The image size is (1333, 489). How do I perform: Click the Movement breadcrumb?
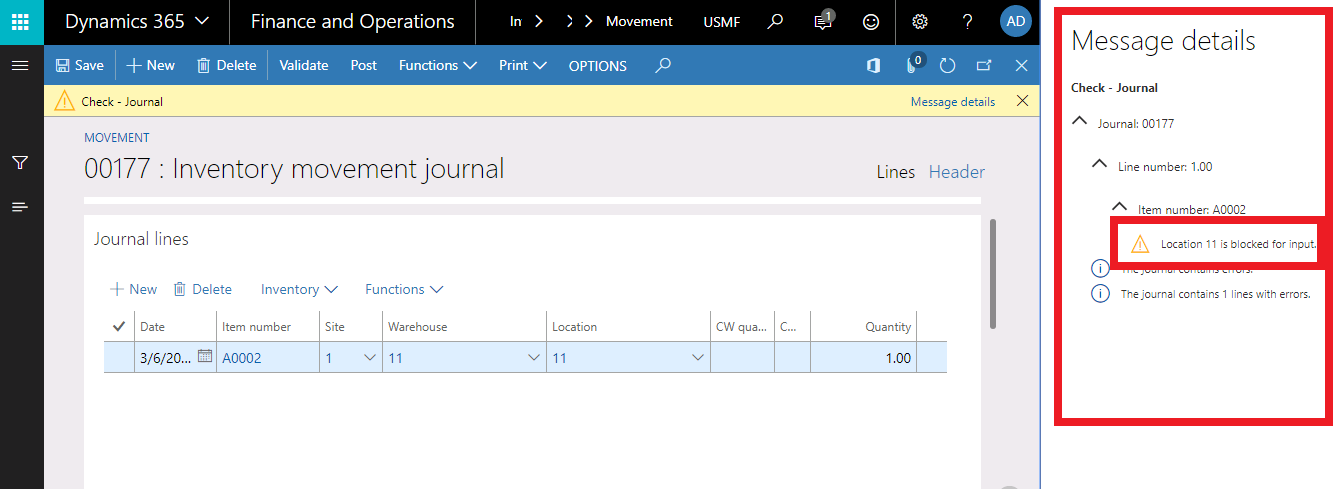[x=639, y=21]
